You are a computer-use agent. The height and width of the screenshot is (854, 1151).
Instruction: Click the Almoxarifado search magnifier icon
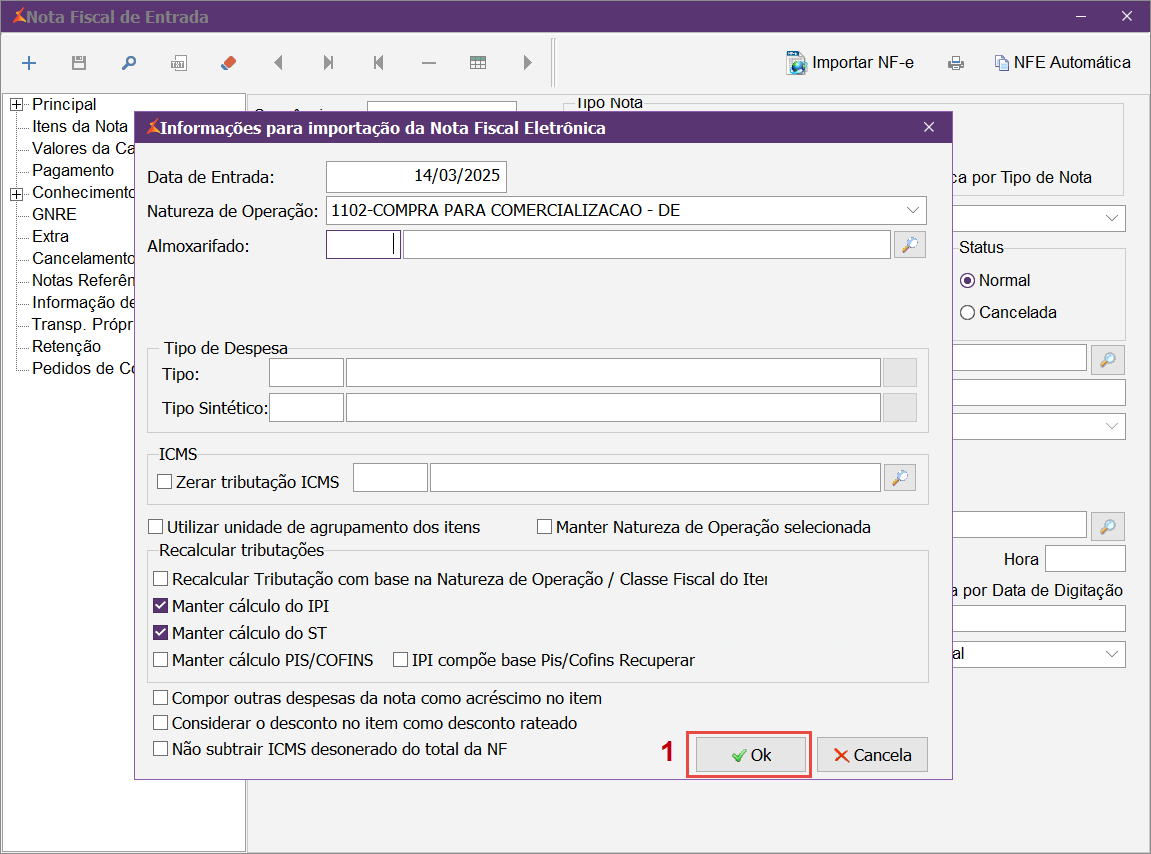[x=909, y=245]
